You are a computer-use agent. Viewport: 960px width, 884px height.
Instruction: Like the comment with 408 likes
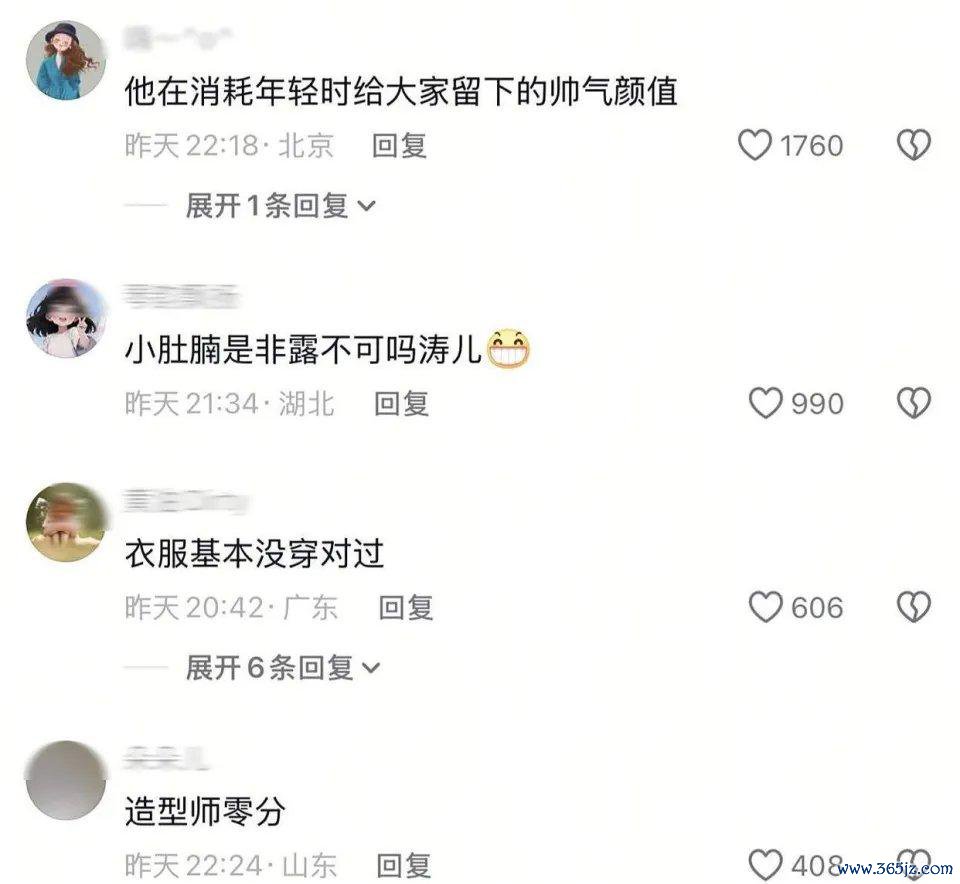[765, 865]
